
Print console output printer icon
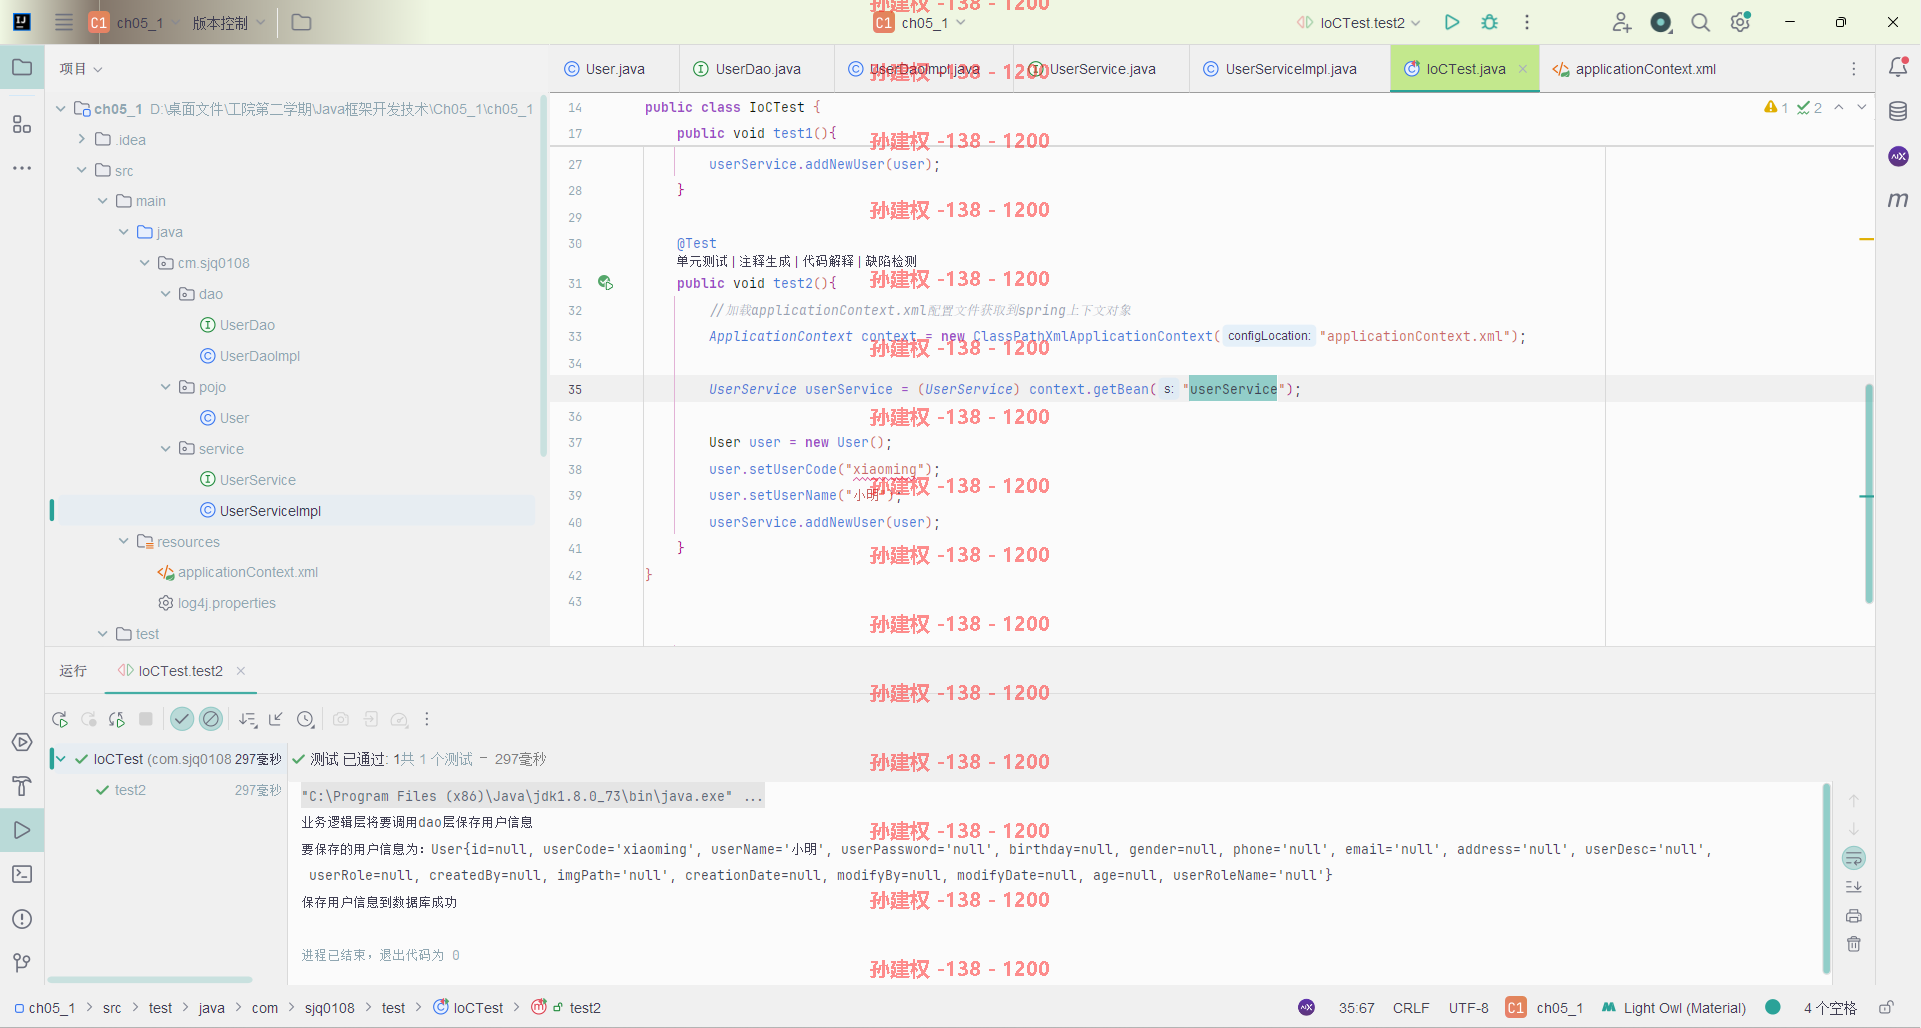(1853, 916)
